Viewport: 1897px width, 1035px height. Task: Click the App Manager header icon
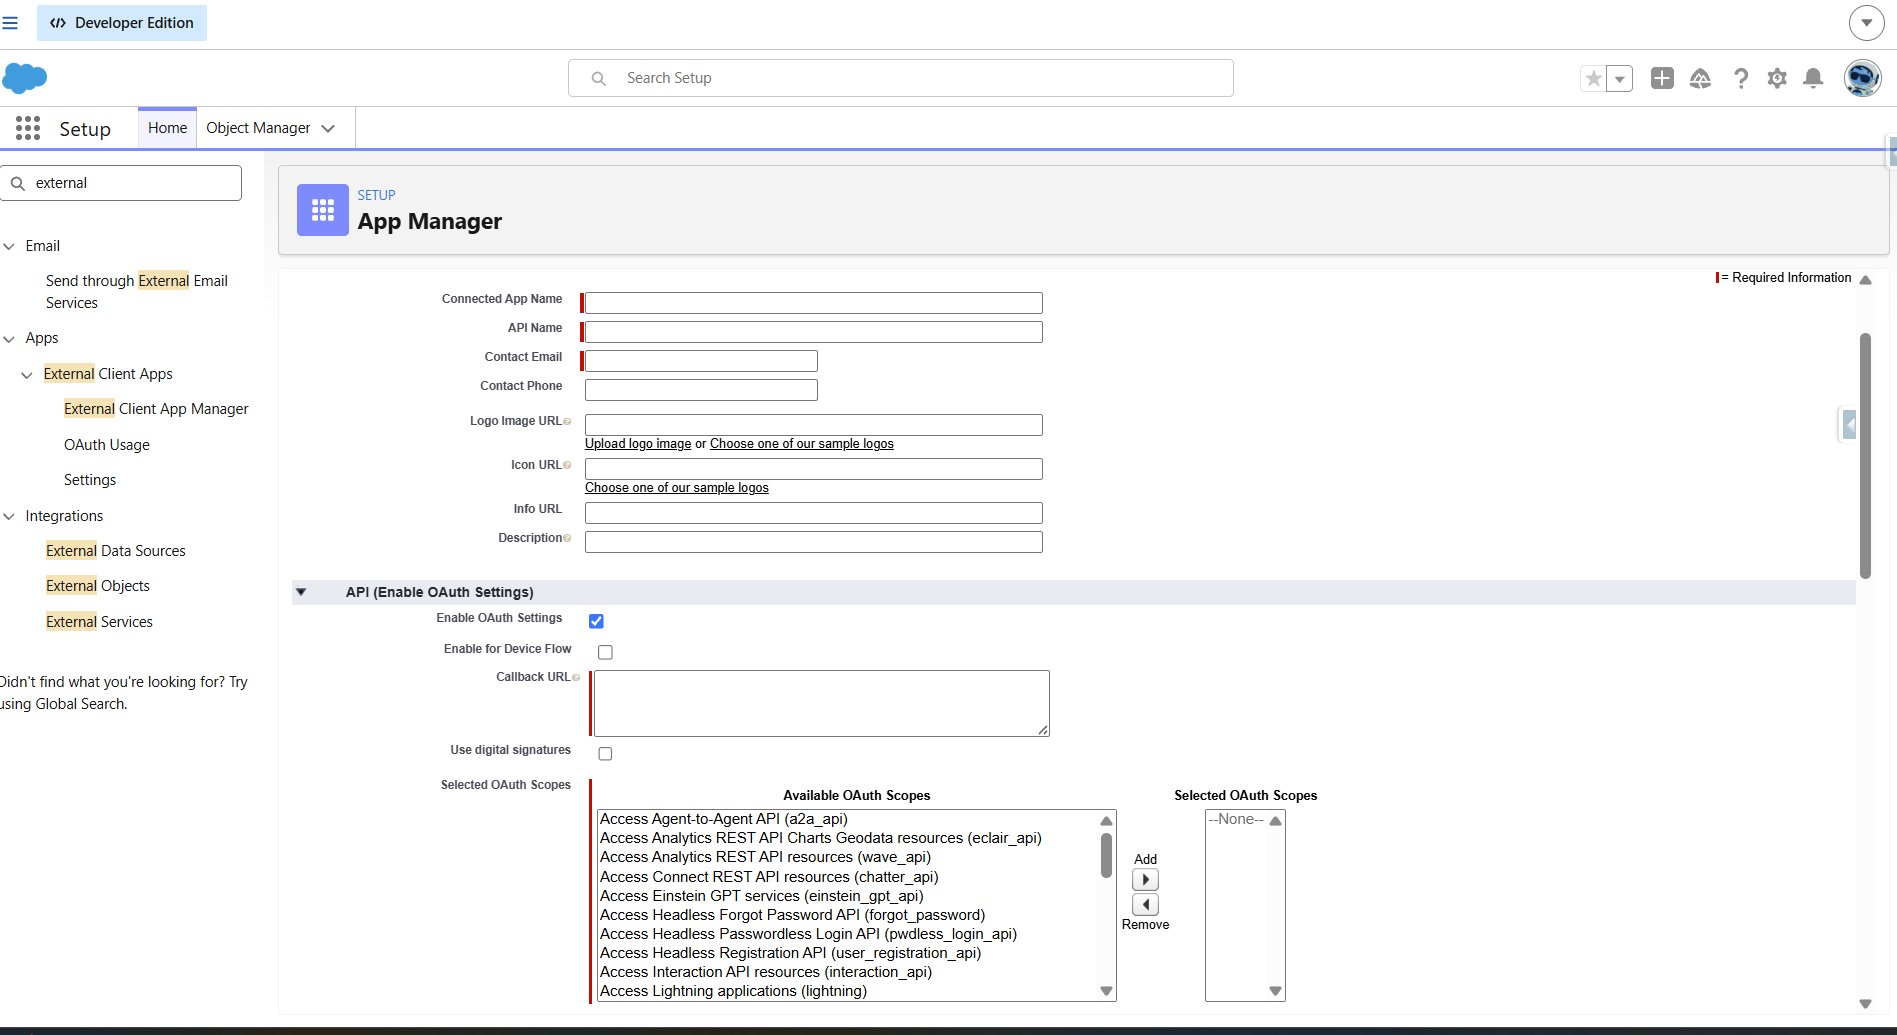point(323,210)
